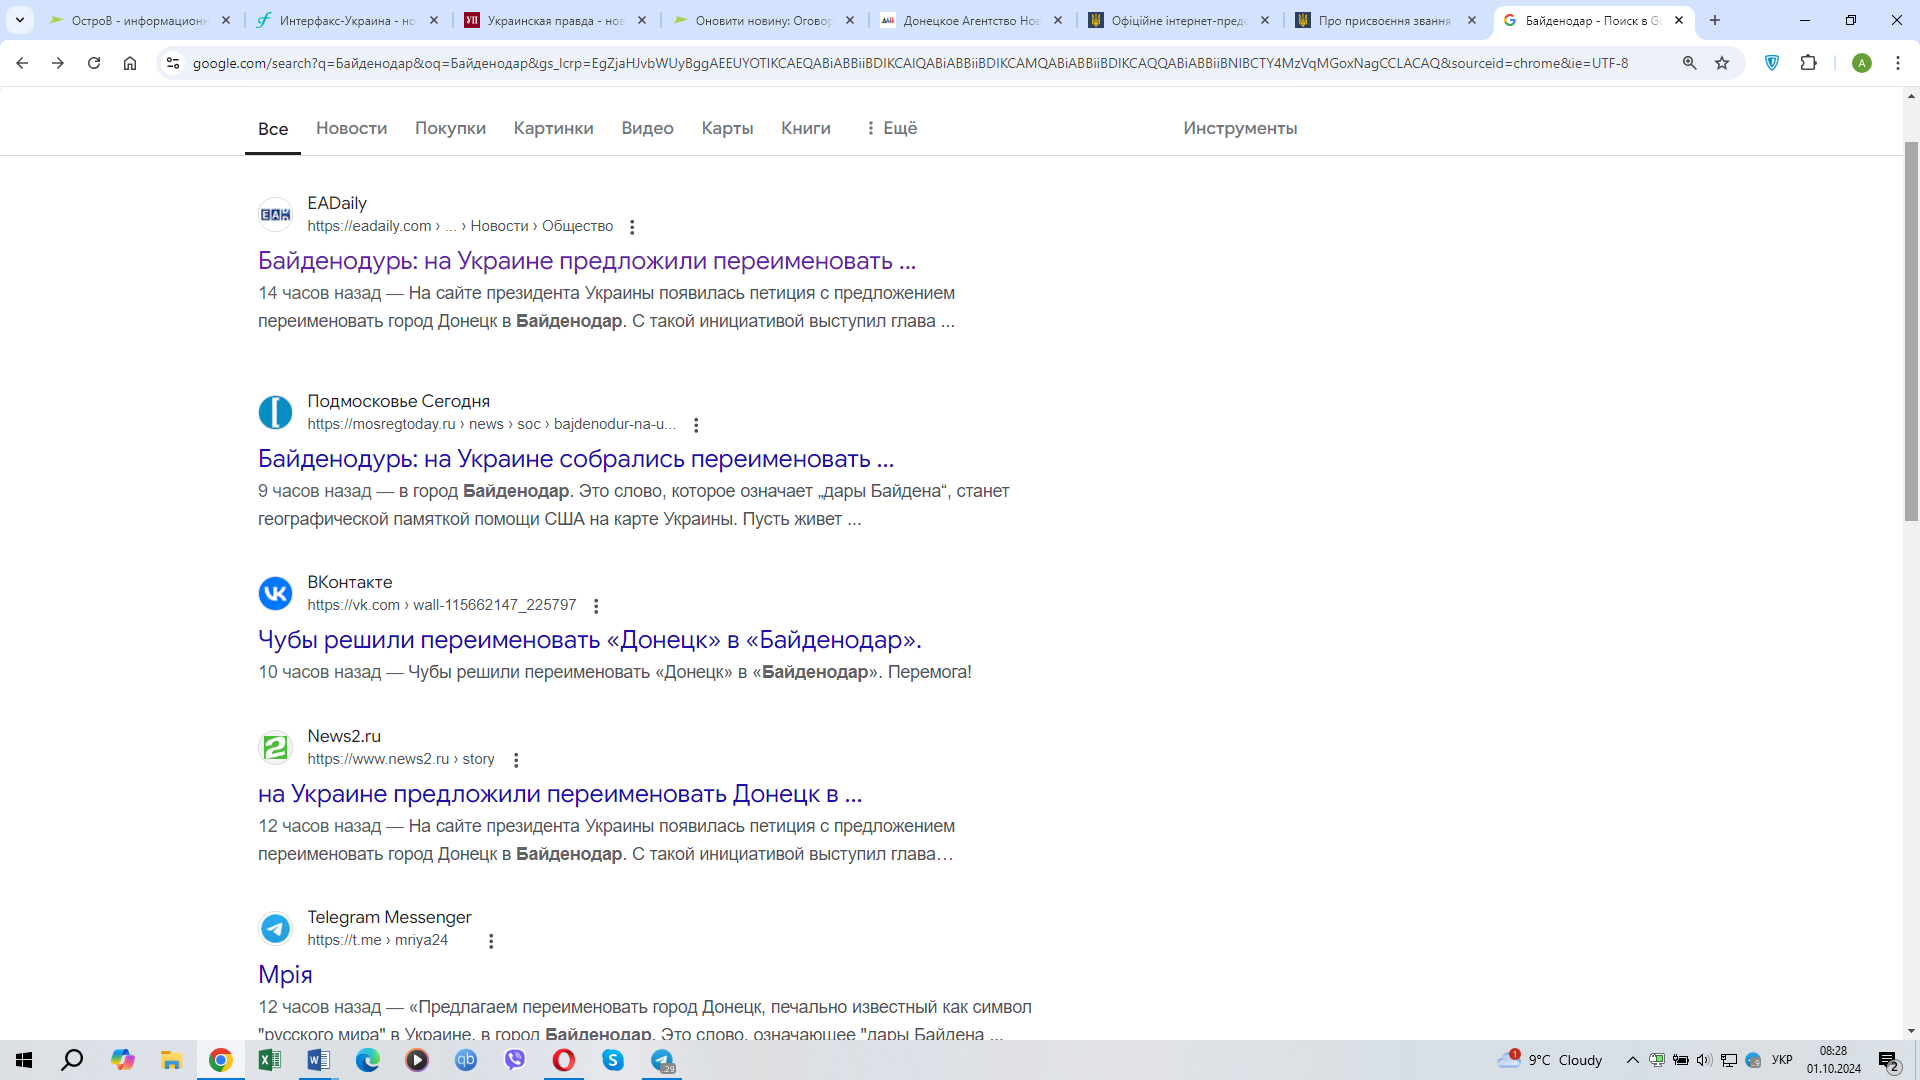Open options menu for ВКонтакте result

pyautogui.click(x=596, y=606)
